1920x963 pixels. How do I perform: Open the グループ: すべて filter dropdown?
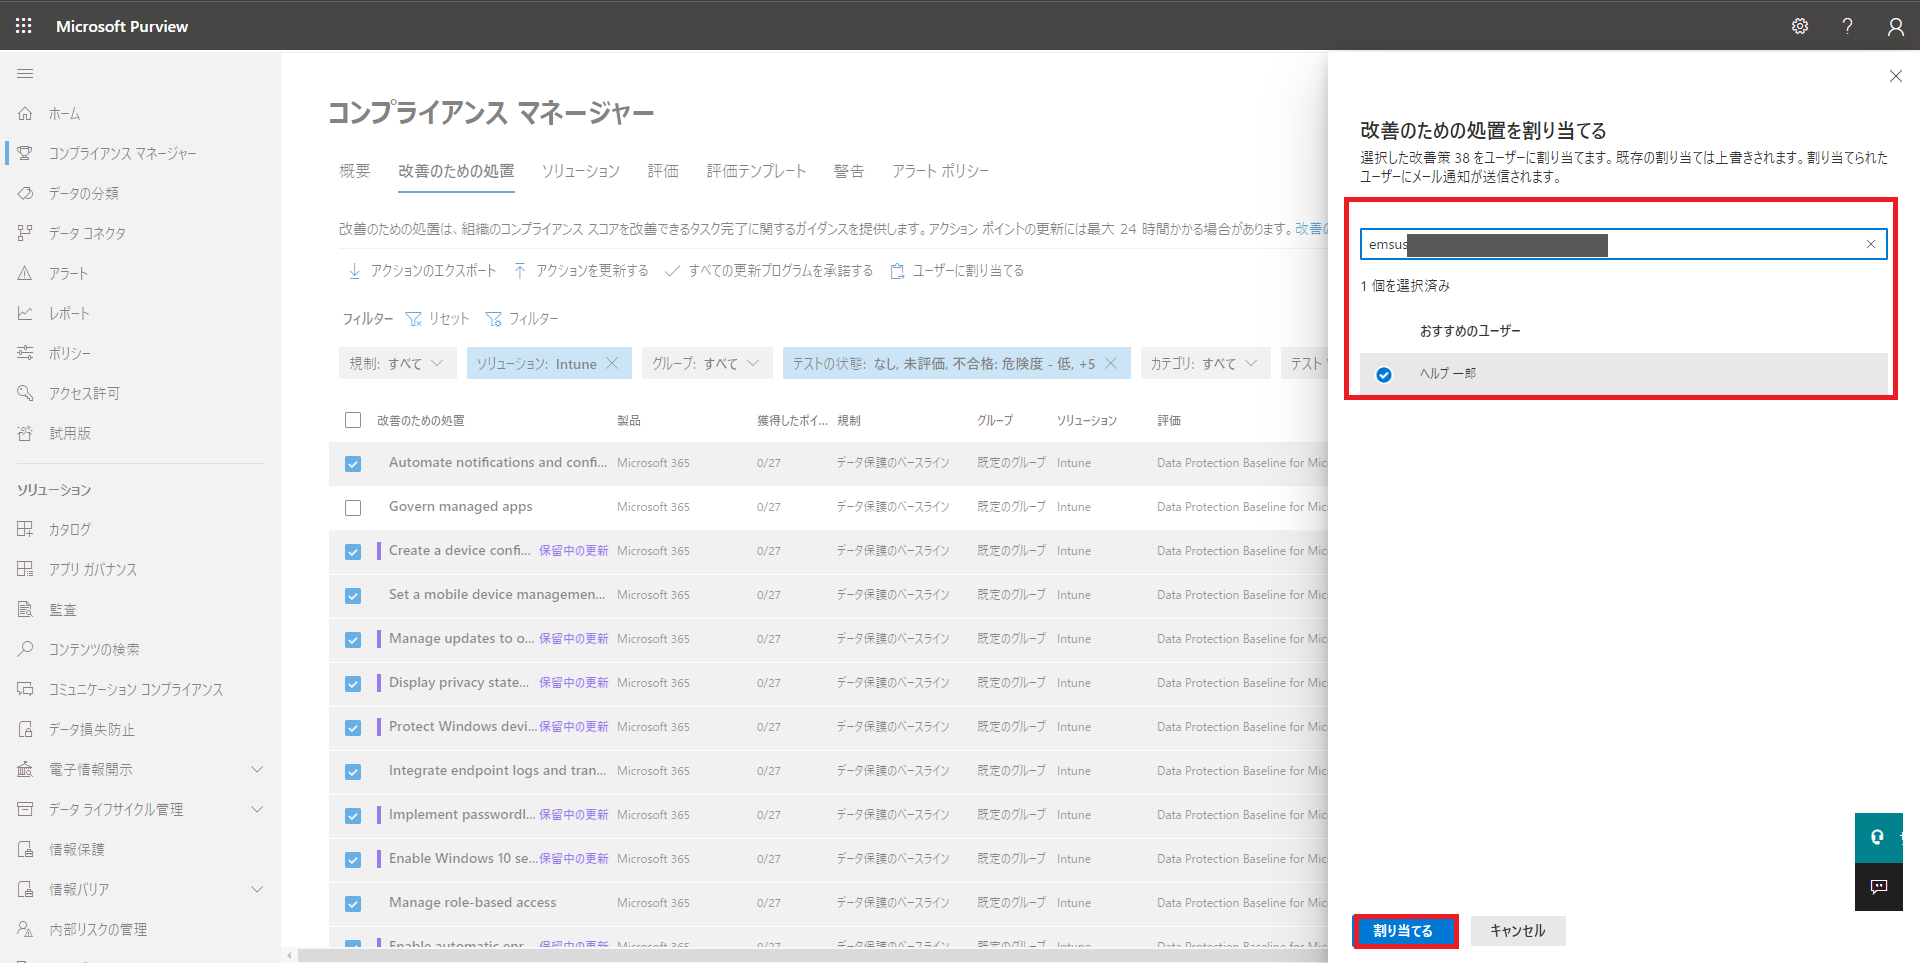point(707,363)
